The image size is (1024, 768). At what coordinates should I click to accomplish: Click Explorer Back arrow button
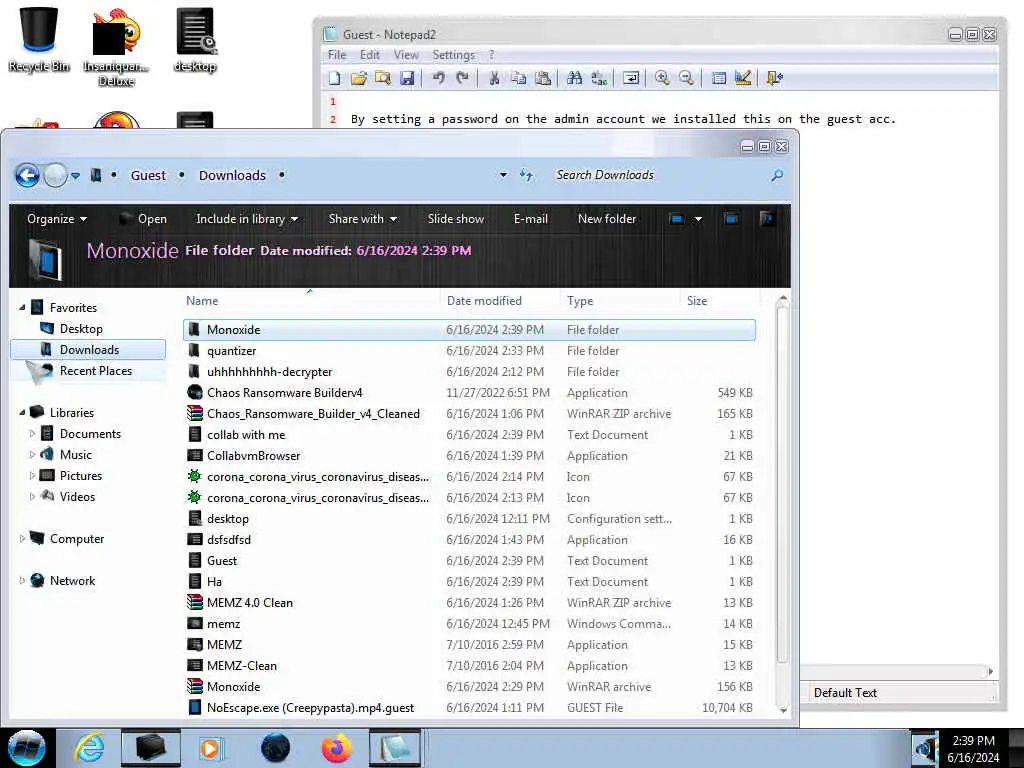click(27, 175)
